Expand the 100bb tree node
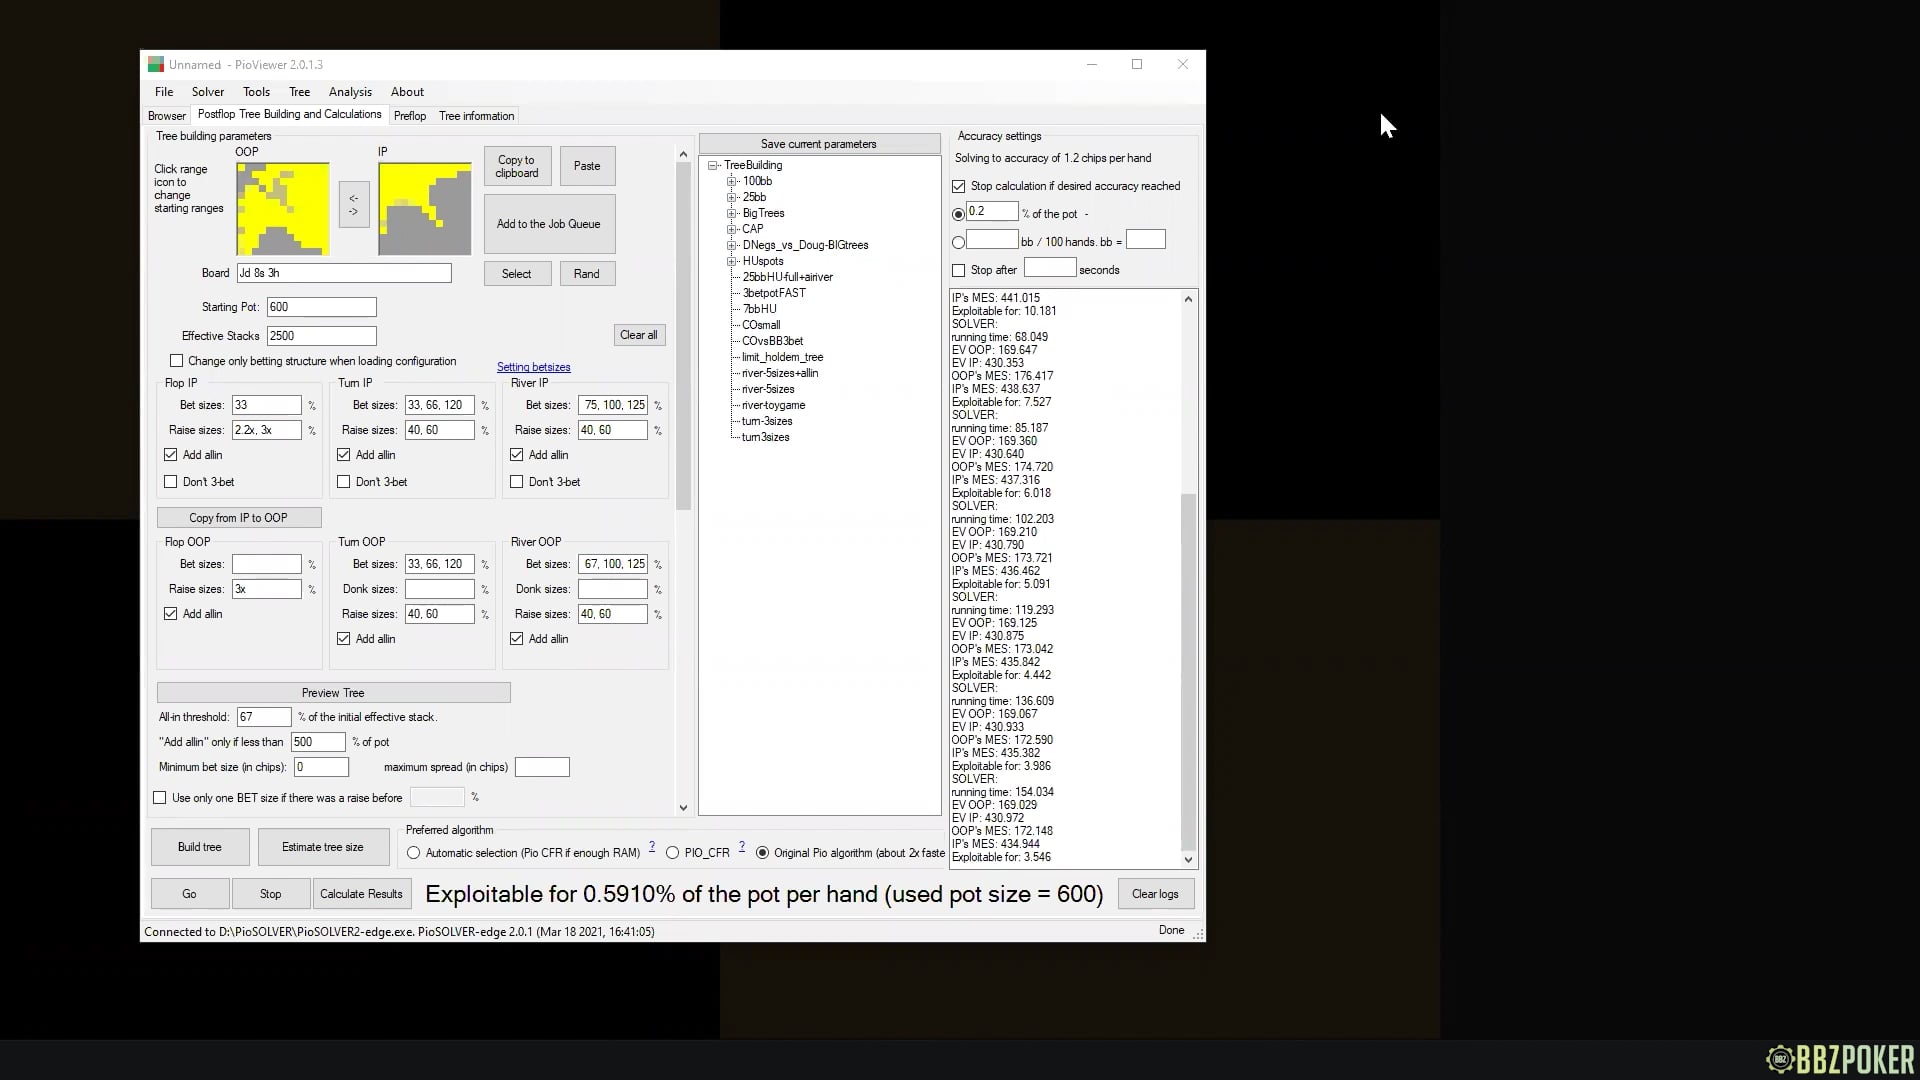 point(730,181)
